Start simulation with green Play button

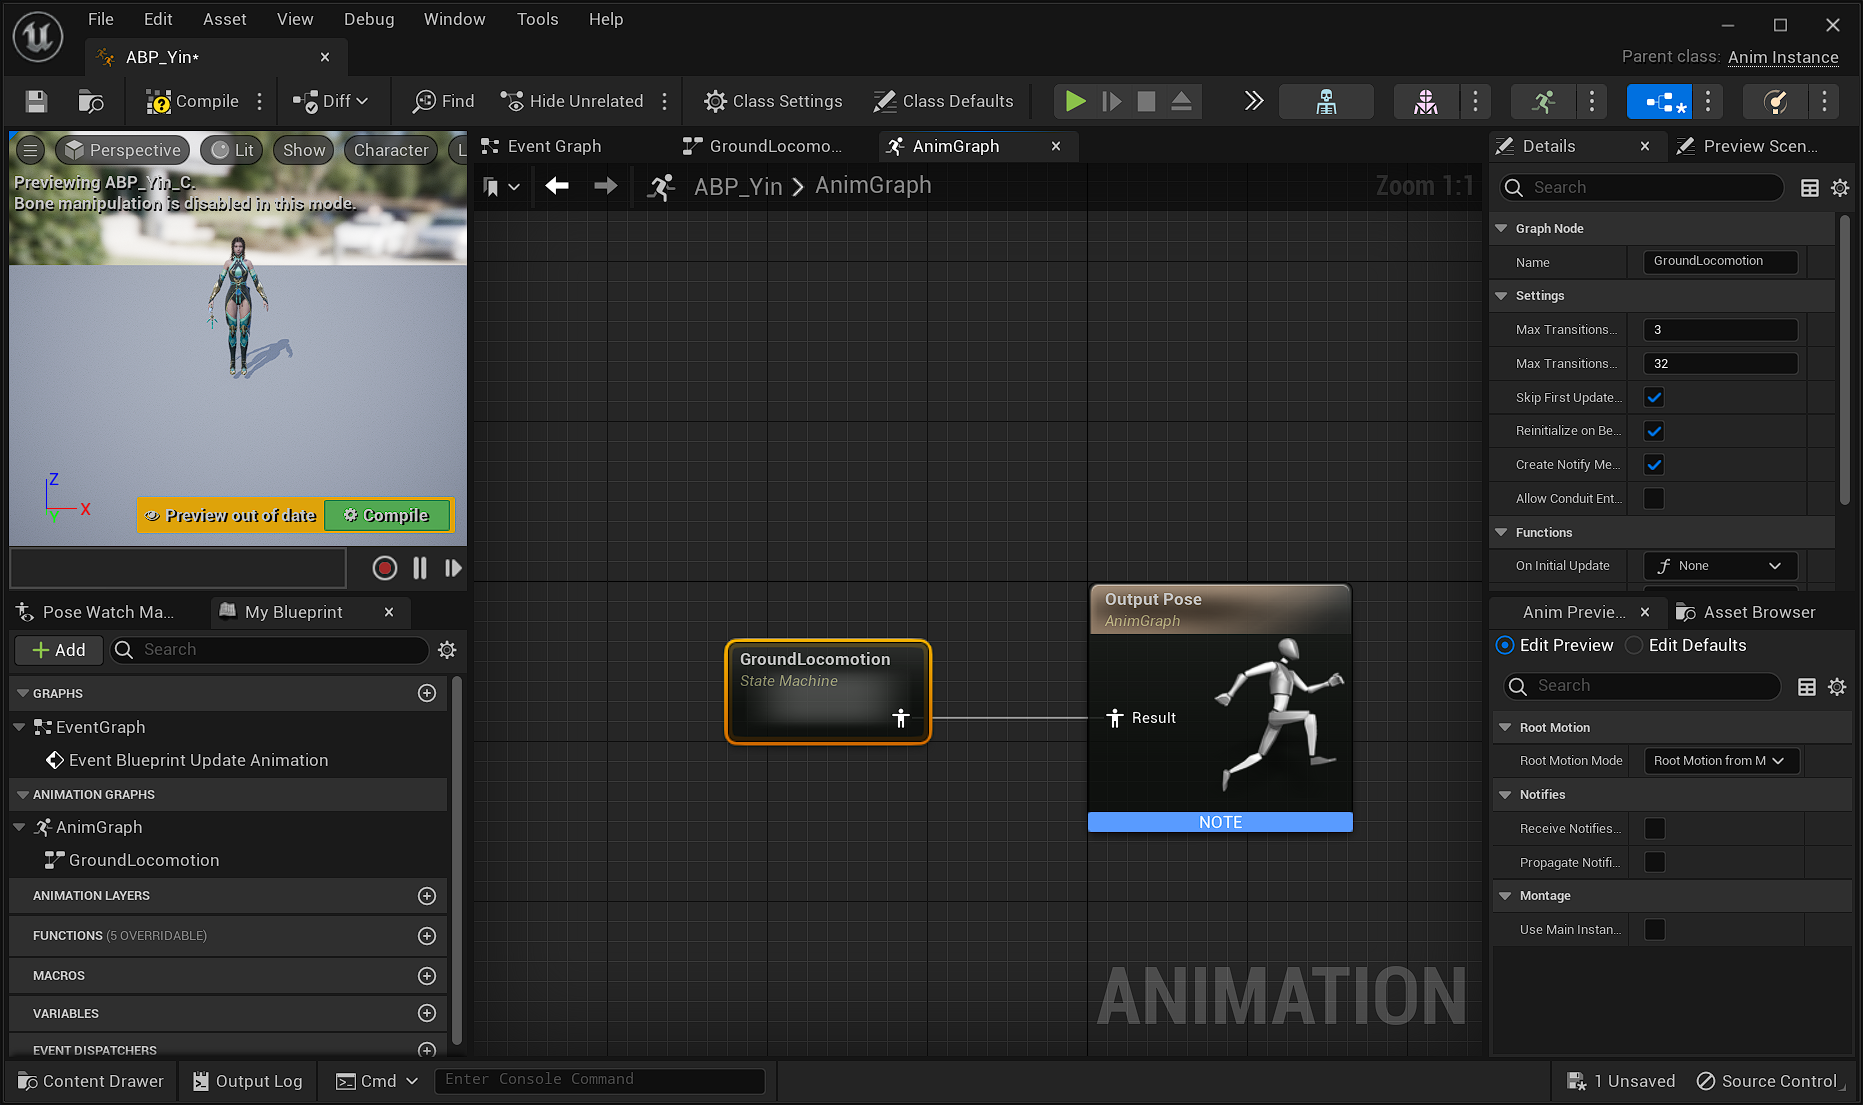[x=1075, y=101]
